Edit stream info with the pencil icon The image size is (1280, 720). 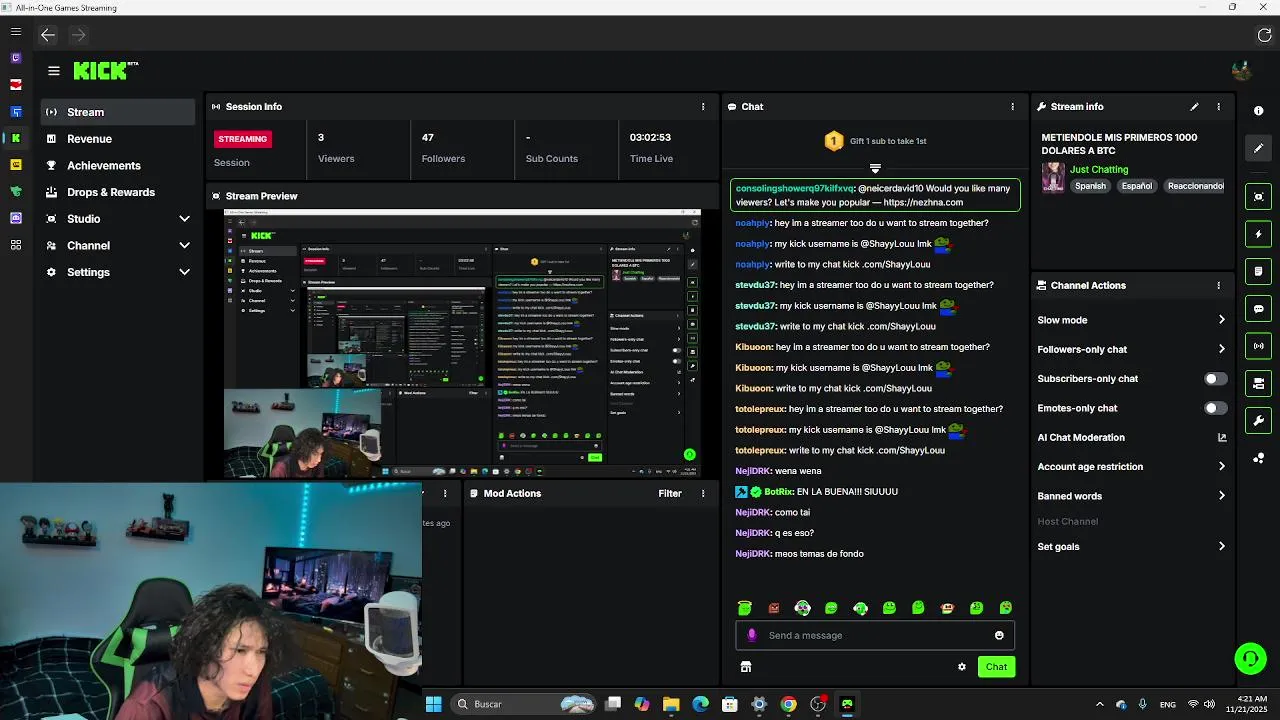[x=1194, y=107]
